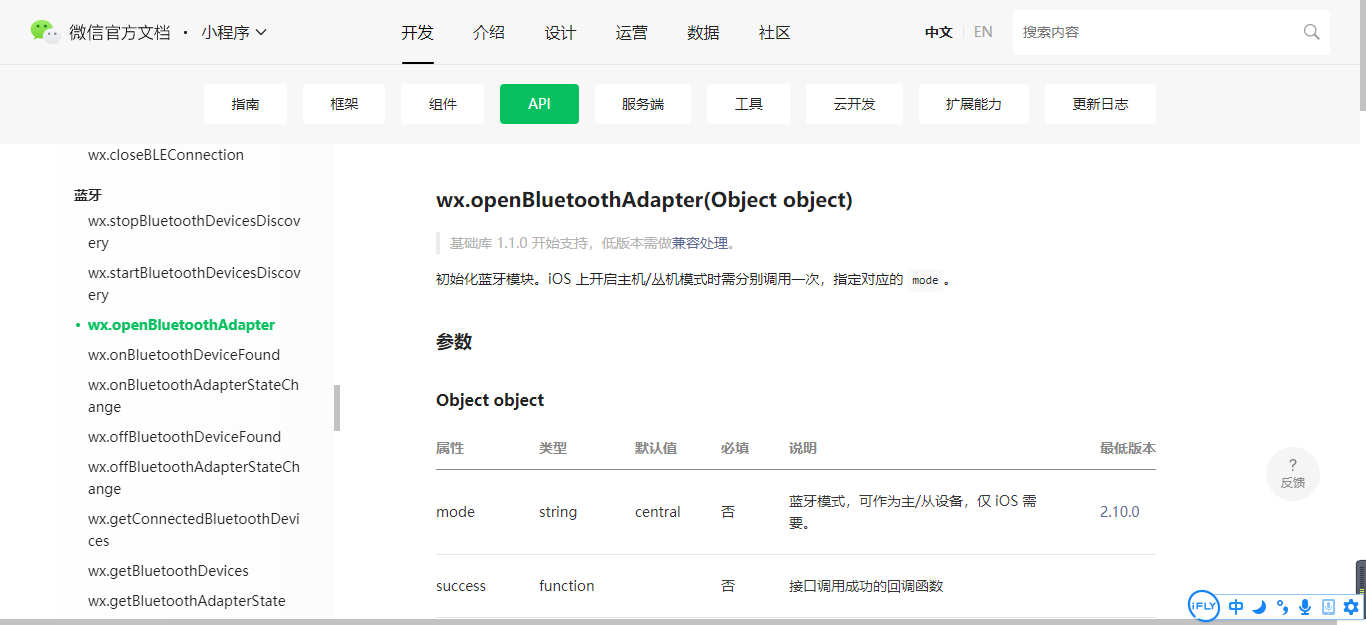Open the 云开发 section
Screen dimensions: 1366x625
click(854, 103)
